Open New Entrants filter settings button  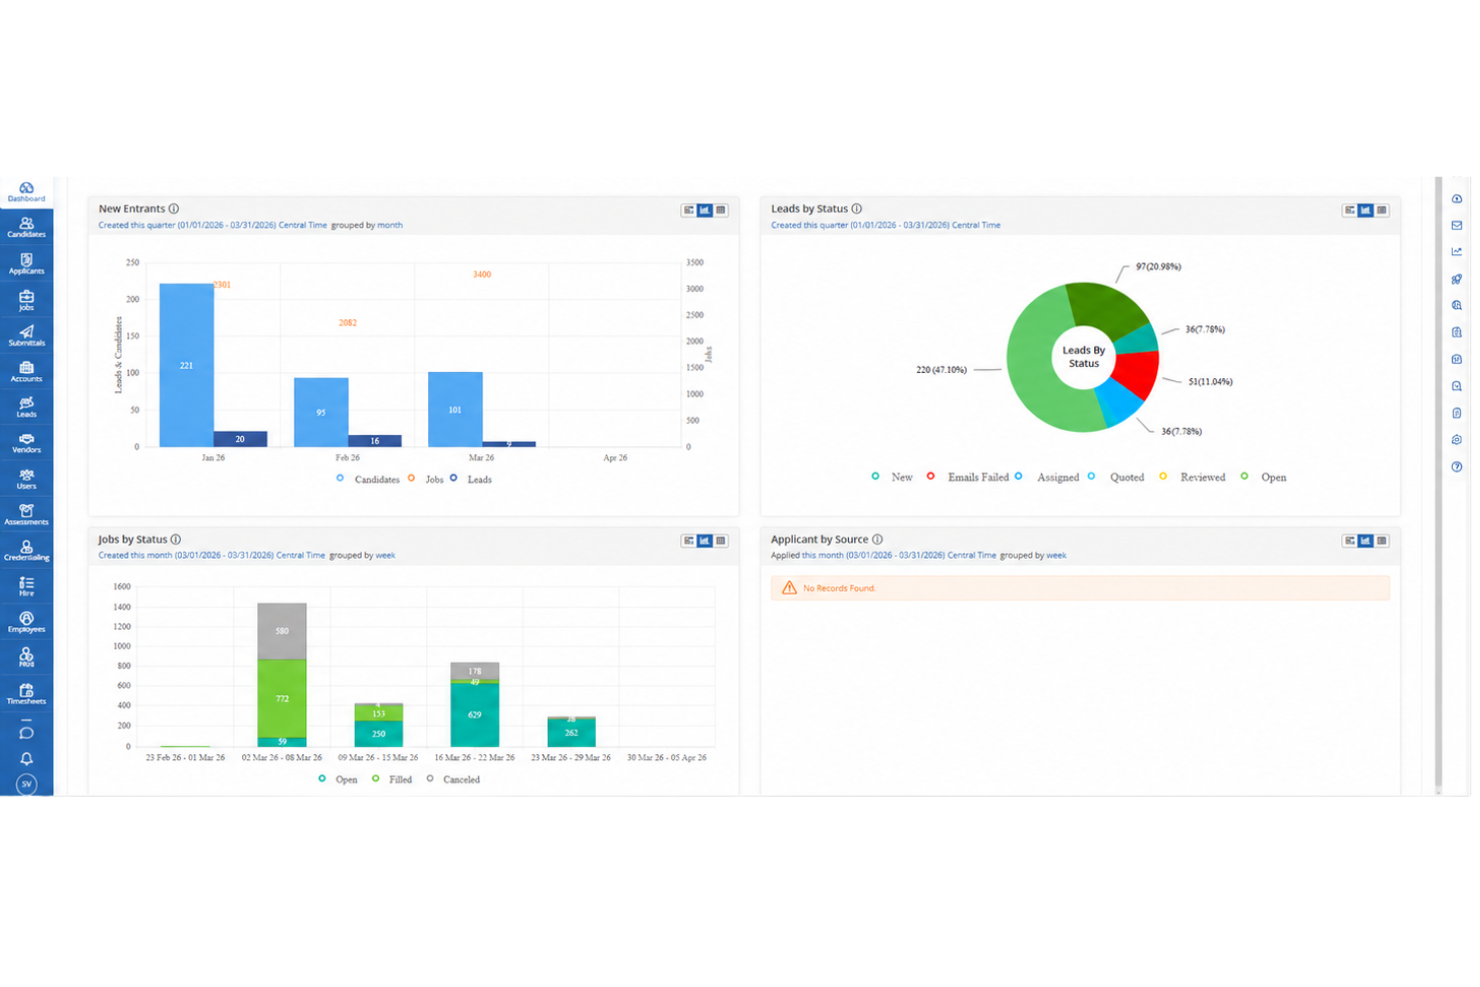689,210
